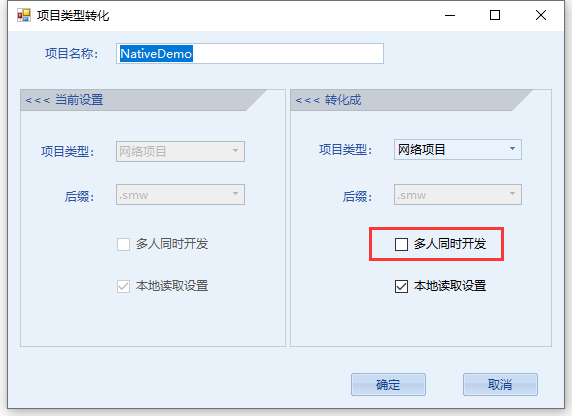The height and width of the screenshot is (416, 572).
Task: Uncheck 本地读取设置 checkbox under 转化成
Action: click(x=401, y=286)
